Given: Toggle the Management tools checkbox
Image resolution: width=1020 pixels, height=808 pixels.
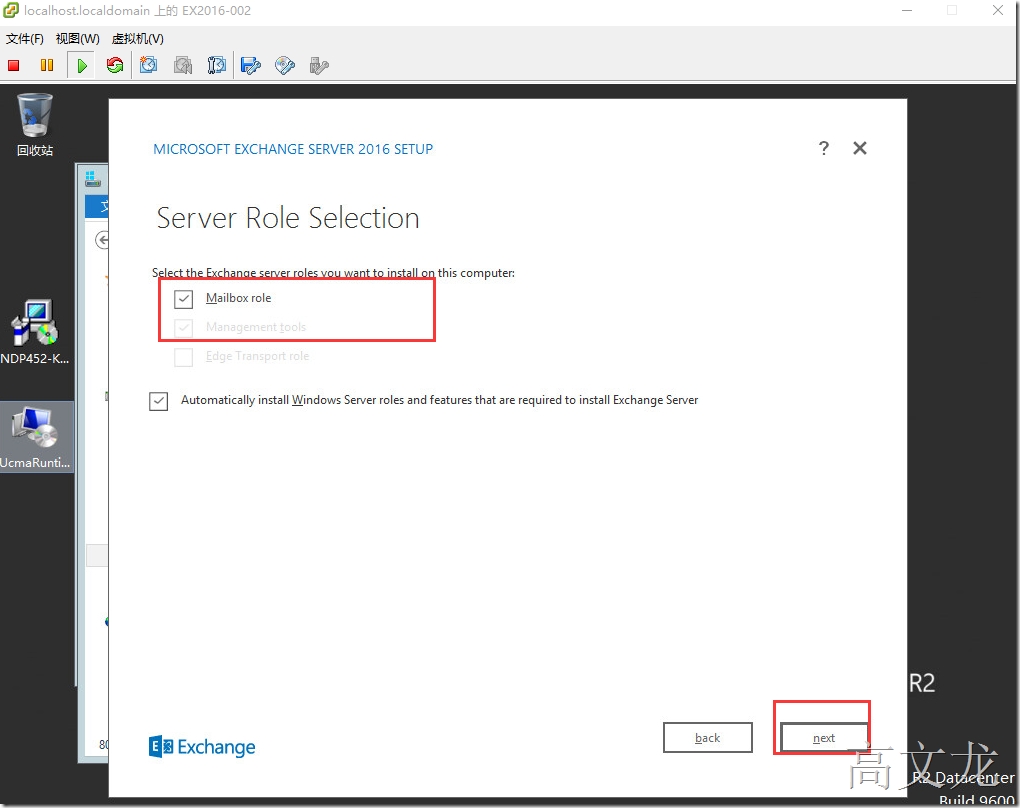Looking at the screenshot, I should [x=183, y=327].
